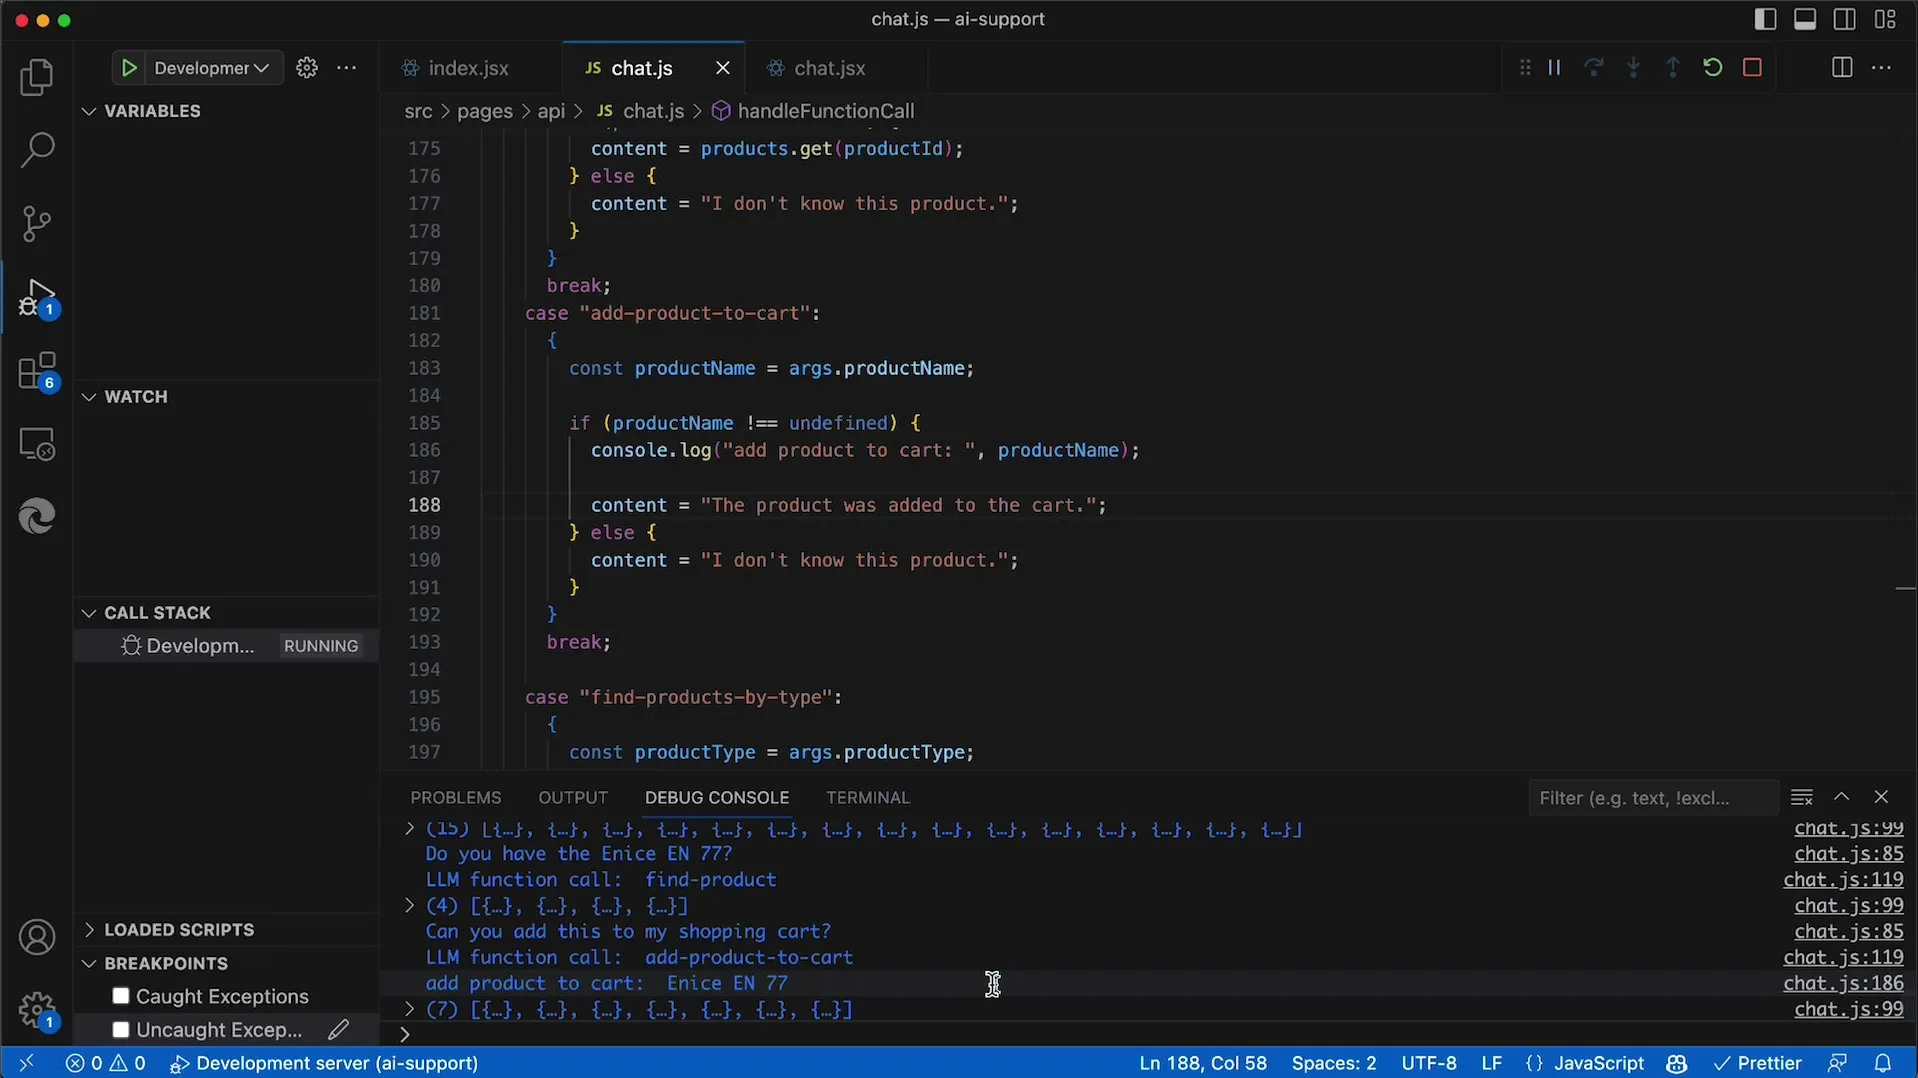Expand the (4) array console output
This screenshot has height=1078, width=1918.
[x=409, y=906]
